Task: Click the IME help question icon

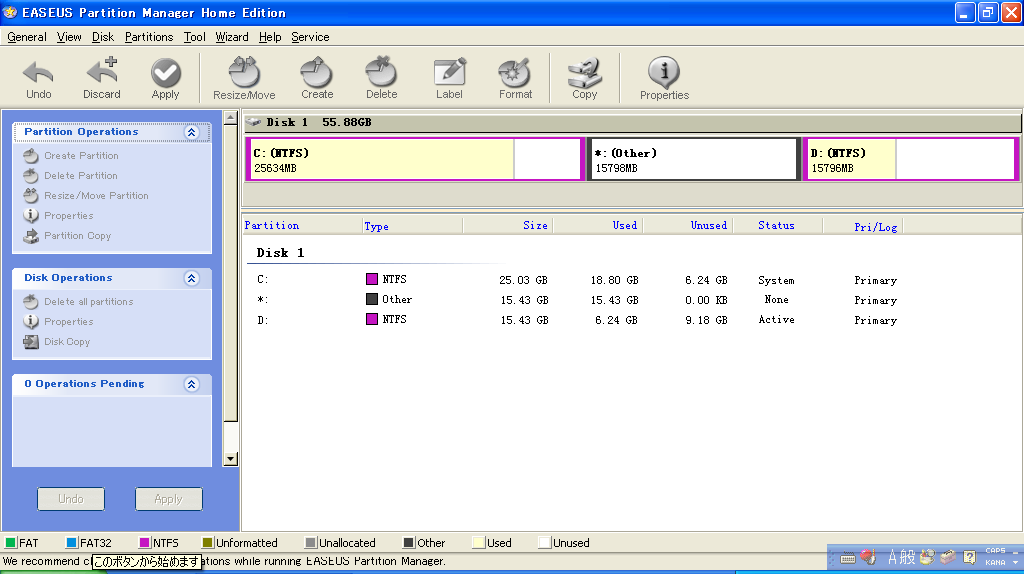Action: 970,557
